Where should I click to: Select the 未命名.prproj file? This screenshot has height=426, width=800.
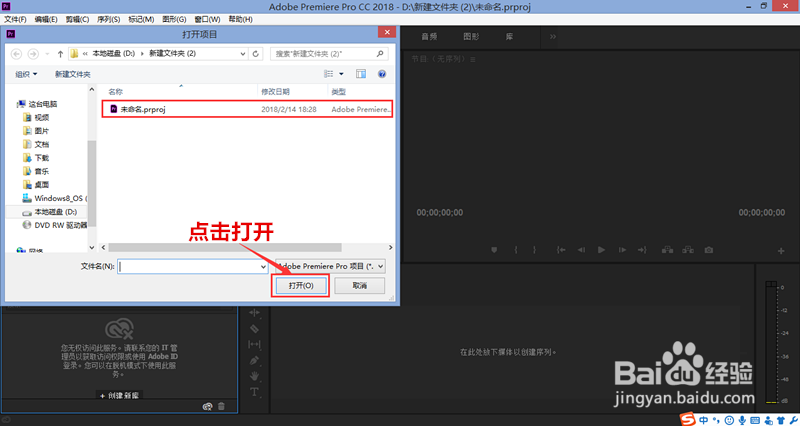click(x=247, y=109)
